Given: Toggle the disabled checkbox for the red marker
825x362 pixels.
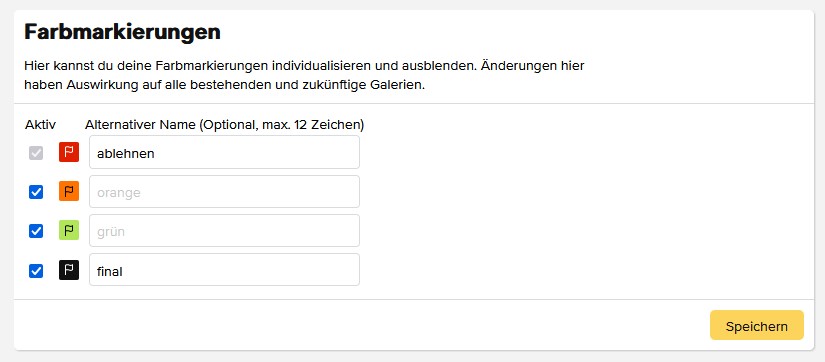Looking at the screenshot, I should tap(36, 153).
